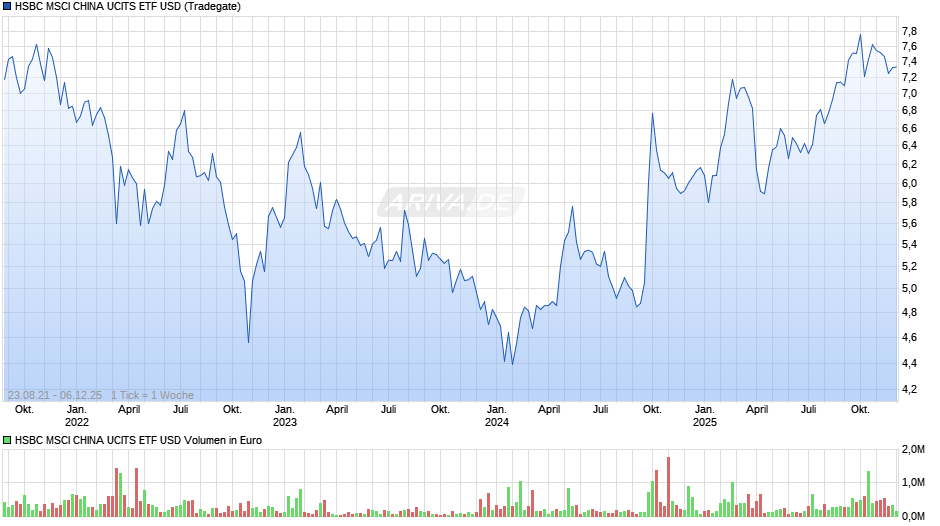The image size is (940, 526).
Task: Click the 'April' label following Jan. 2025
Action: [757, 410]
